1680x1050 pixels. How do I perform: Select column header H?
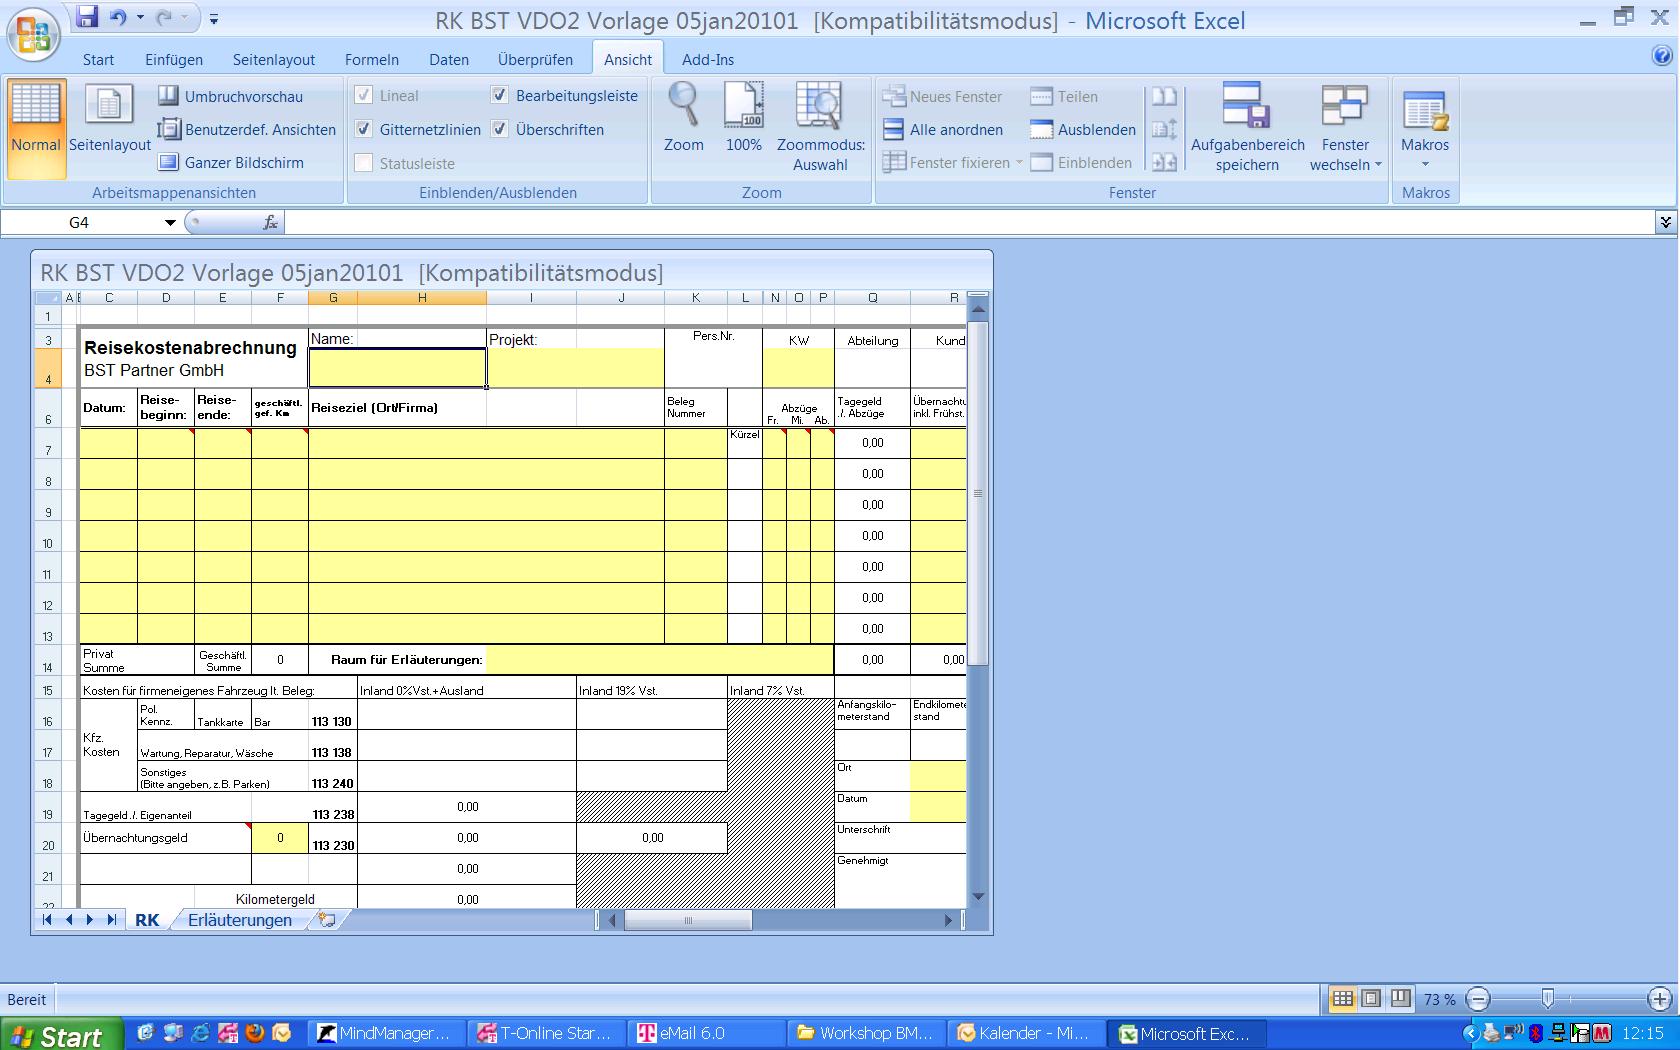point(421,297)
